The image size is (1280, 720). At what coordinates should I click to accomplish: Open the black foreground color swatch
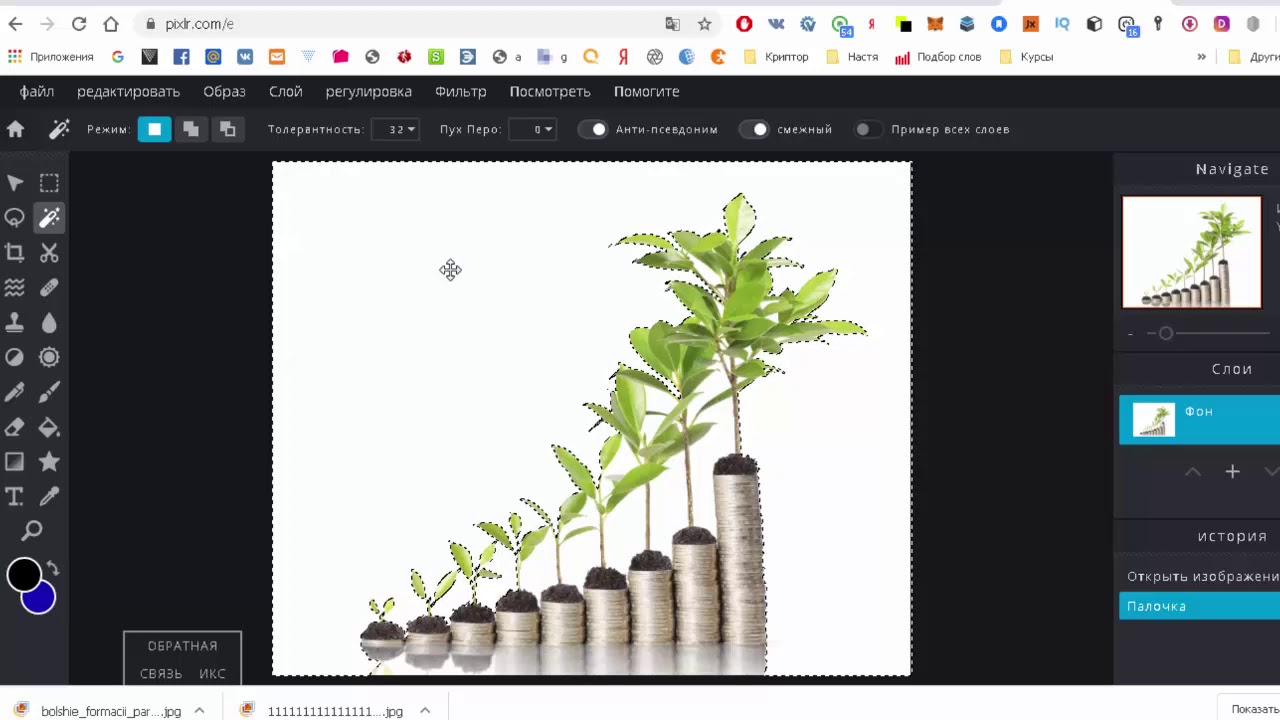23,575
